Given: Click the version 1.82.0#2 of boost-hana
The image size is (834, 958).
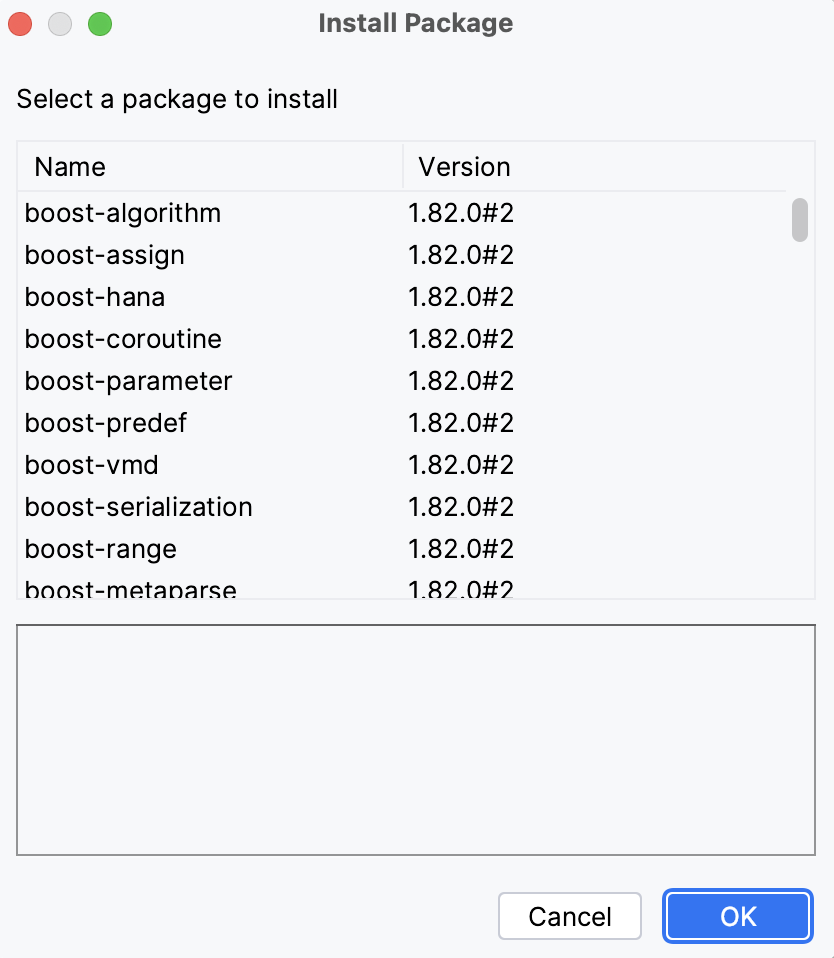Looking at the screenshot, I should 461,297.
